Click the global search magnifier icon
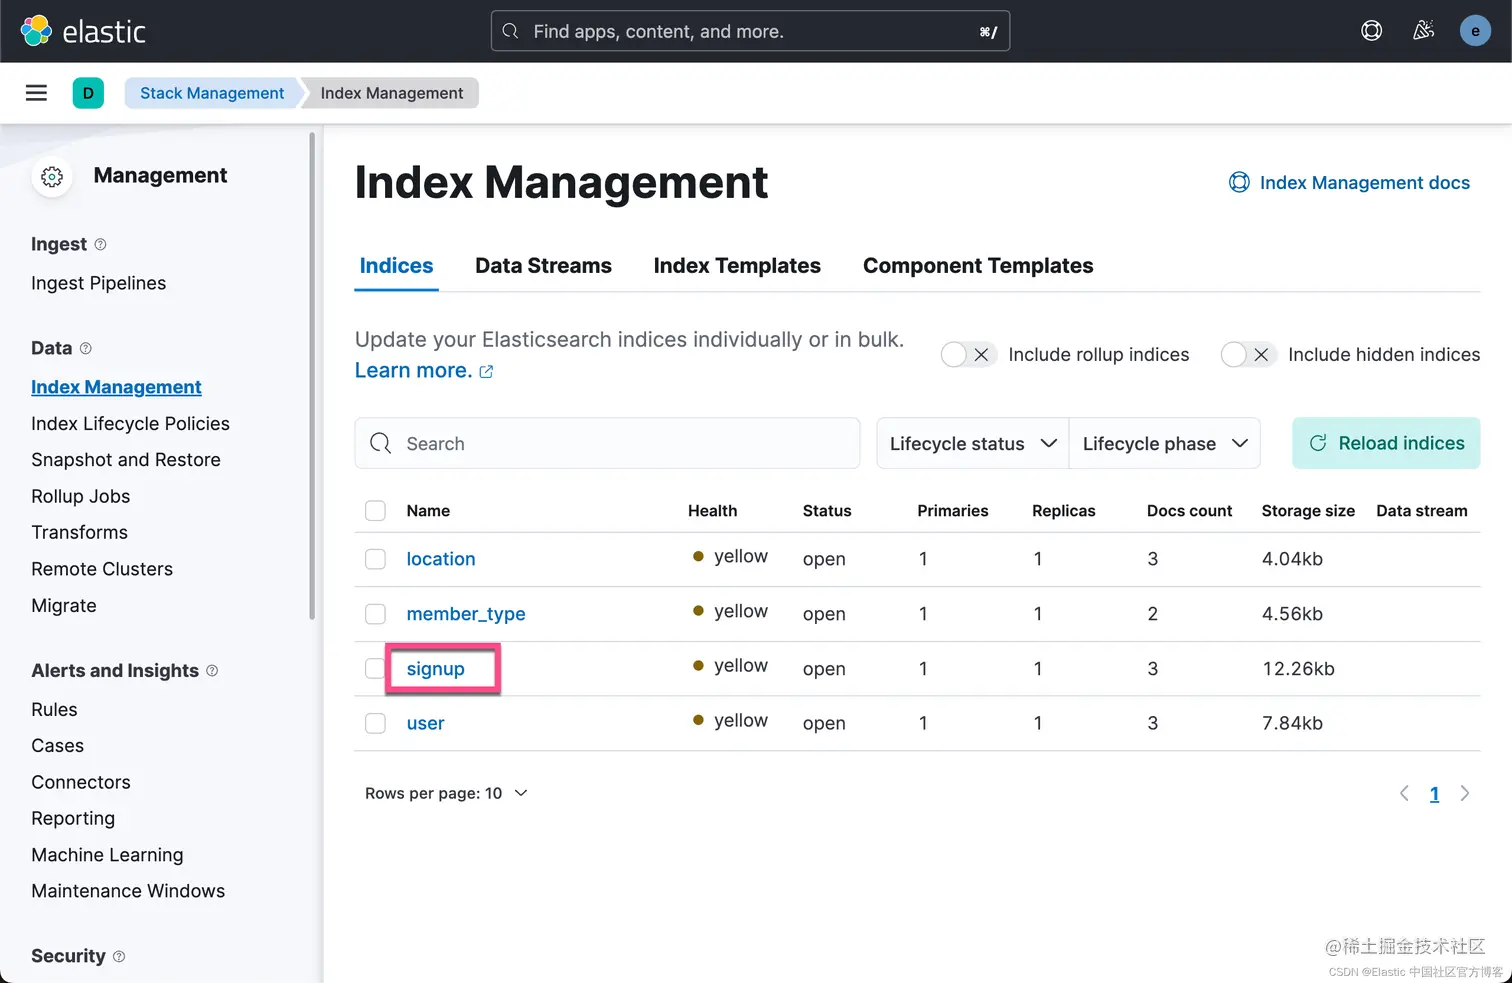Image resolution: width=1512 pixels, height=983 pixels. tap(510, 31)
